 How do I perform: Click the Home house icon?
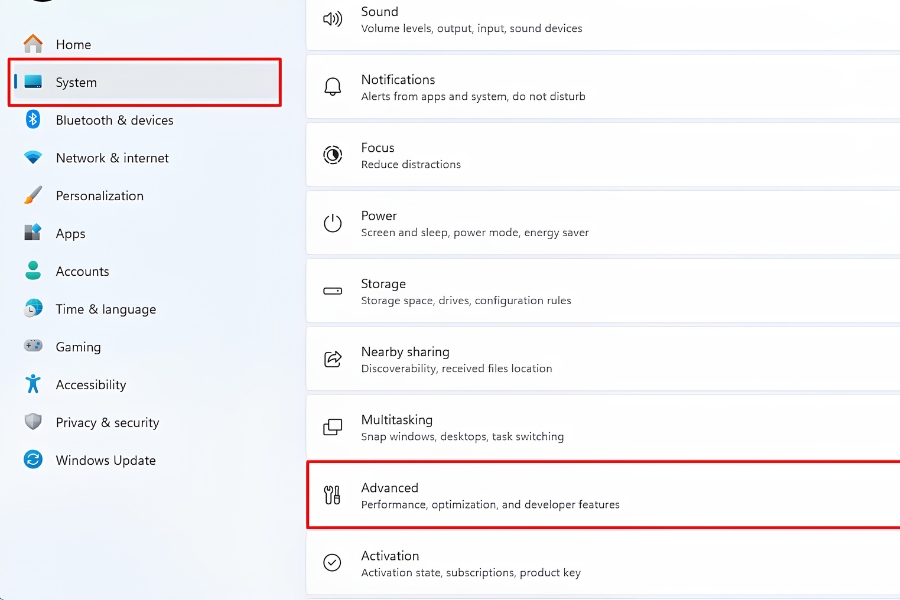[x=33, y=44]
